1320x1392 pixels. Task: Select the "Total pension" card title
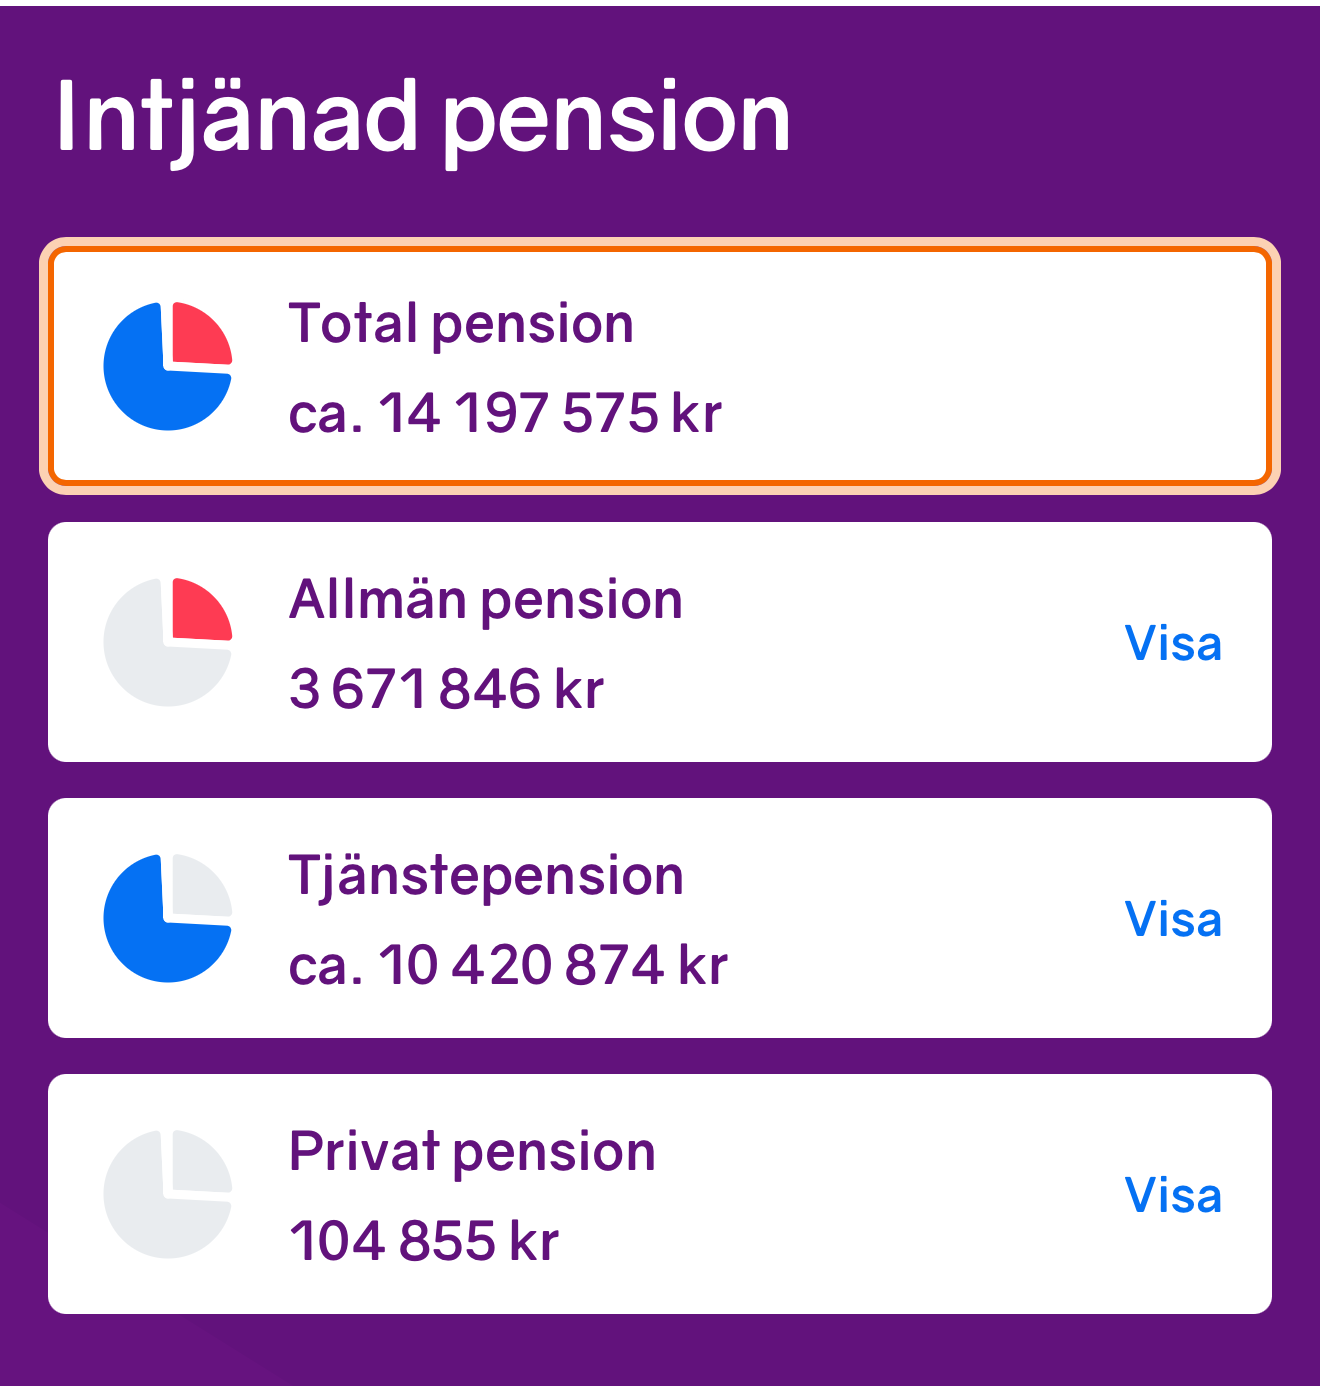point(461,324)
